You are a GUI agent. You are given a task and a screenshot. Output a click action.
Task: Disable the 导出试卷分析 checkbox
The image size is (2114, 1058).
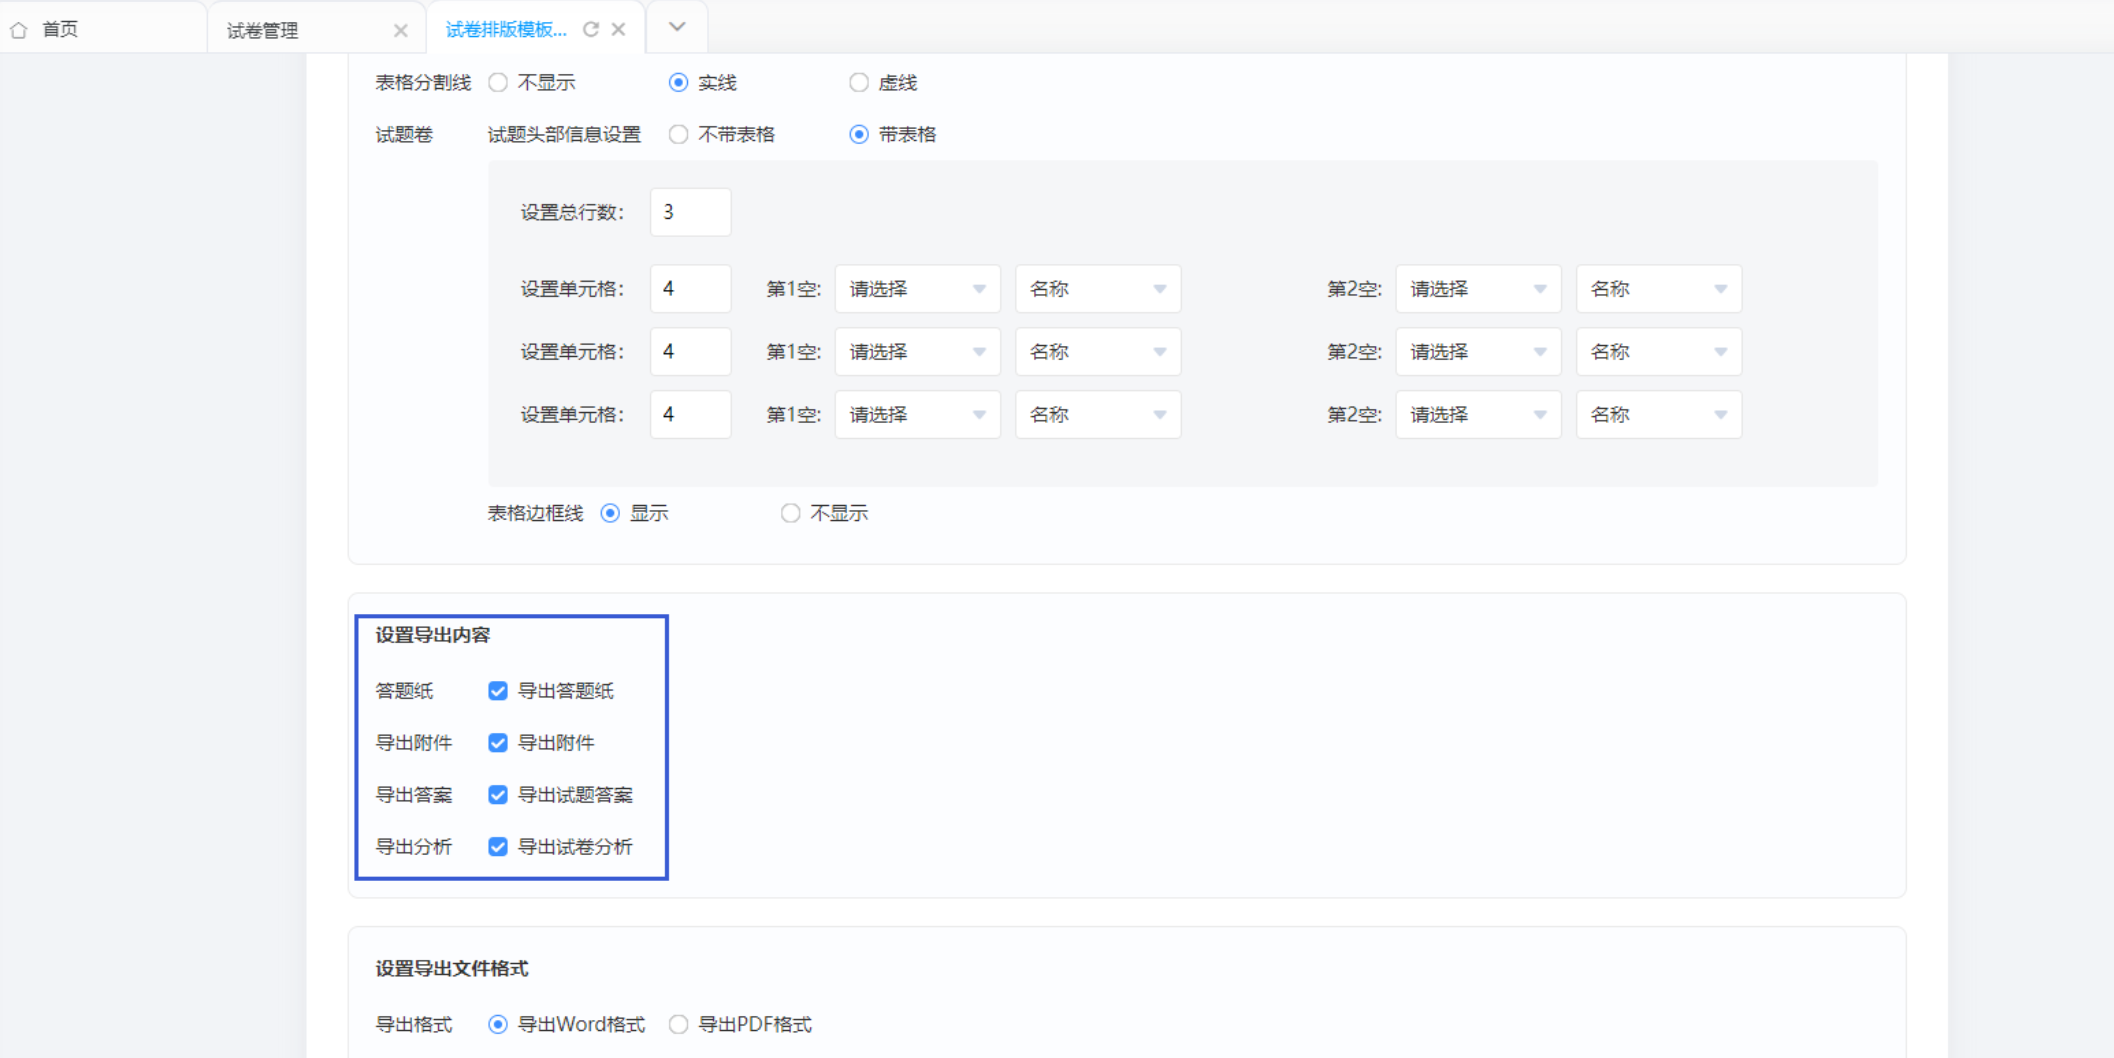(x=497, y=847)
